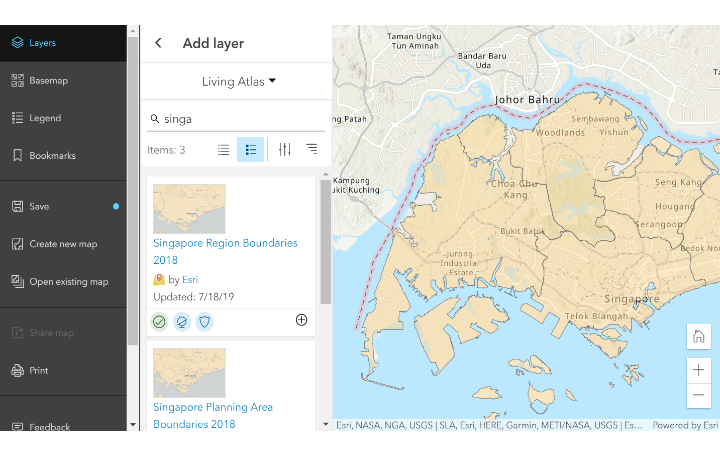Click the Bookmarks ribbon icon
This screenshot has width=720, height=460.
pyautogui.click(x=17, y=156)
